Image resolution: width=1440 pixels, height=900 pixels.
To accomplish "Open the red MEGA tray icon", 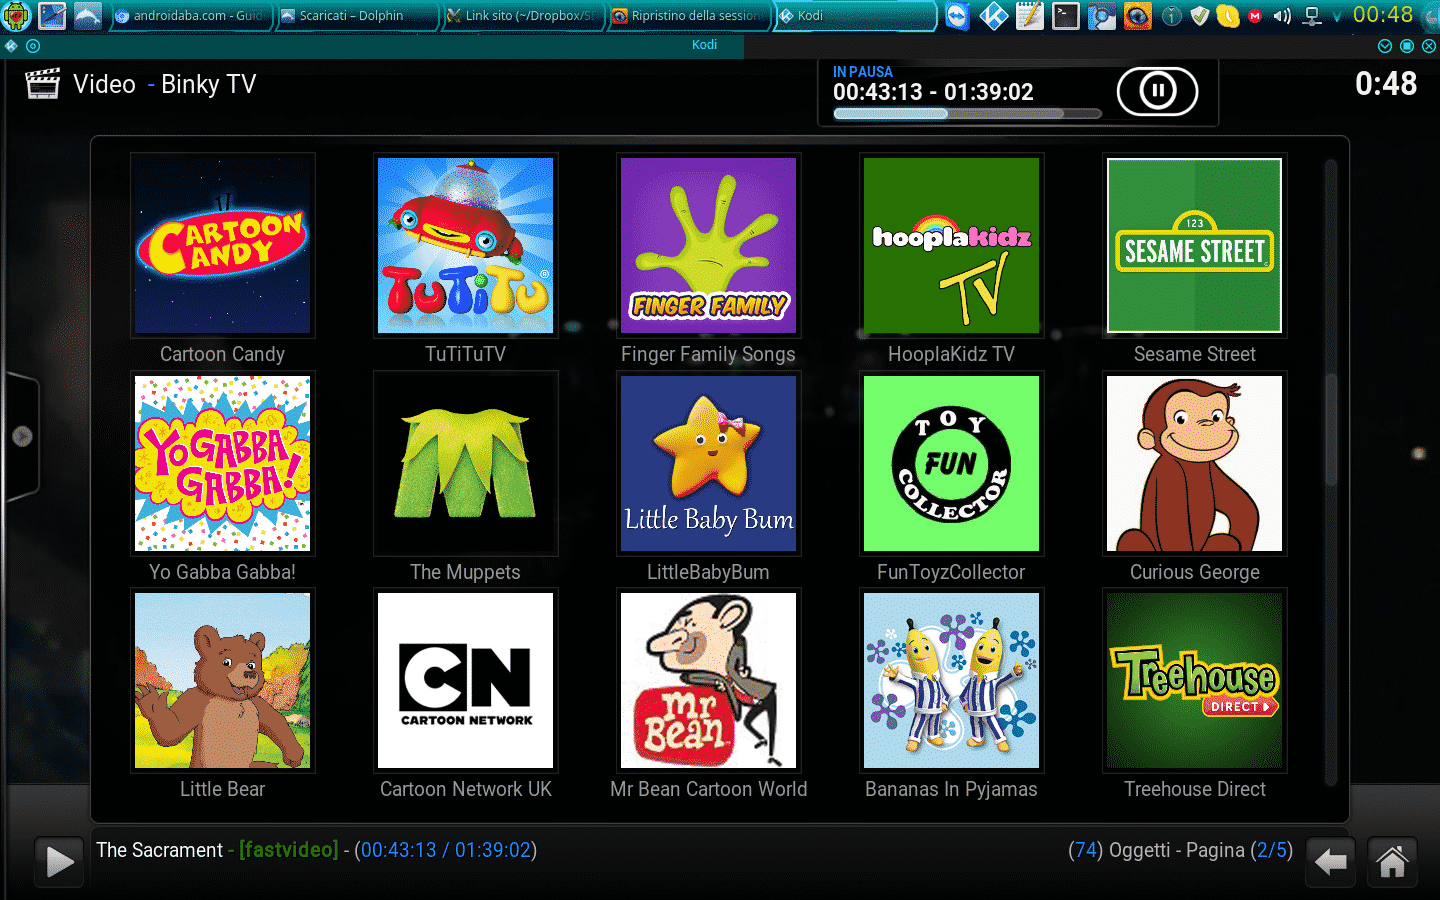I will pos(1255,16).
